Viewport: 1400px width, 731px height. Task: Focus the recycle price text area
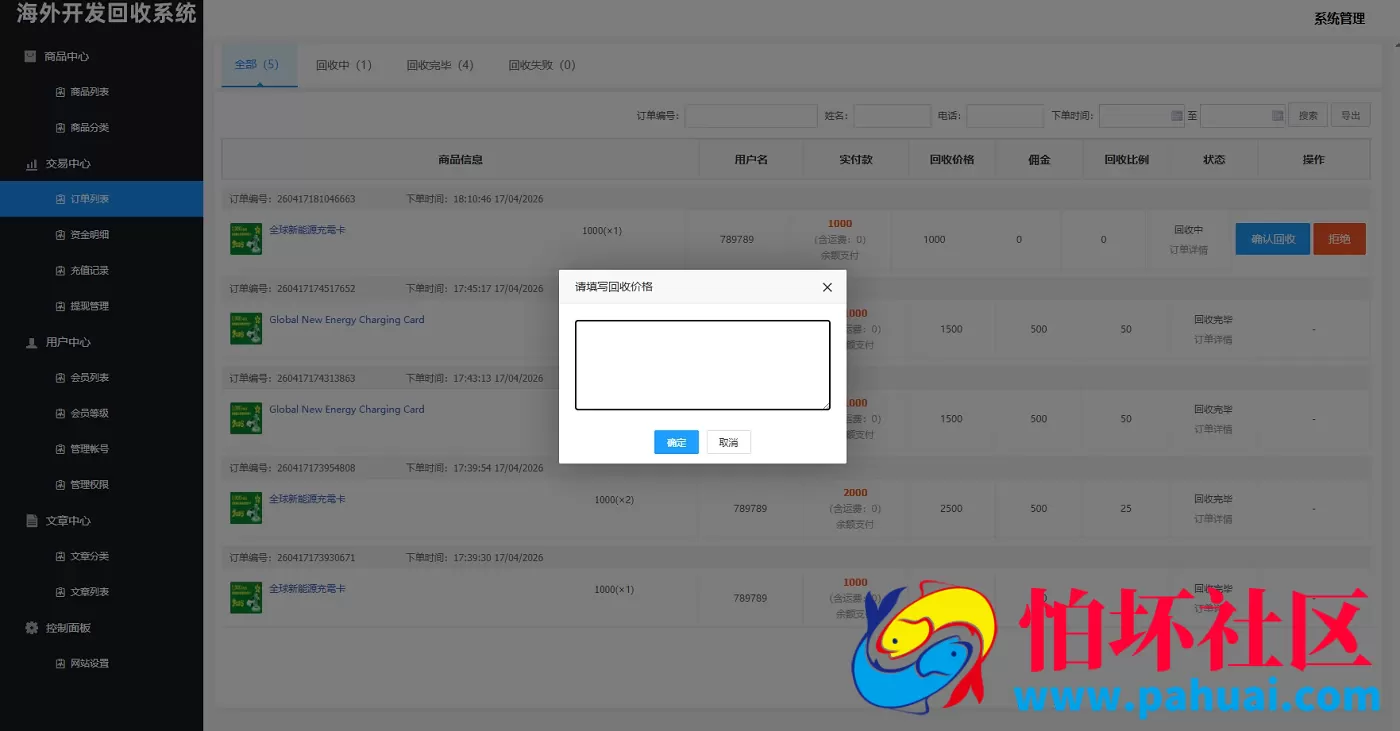pyautogui.click(x=703, y=365)
